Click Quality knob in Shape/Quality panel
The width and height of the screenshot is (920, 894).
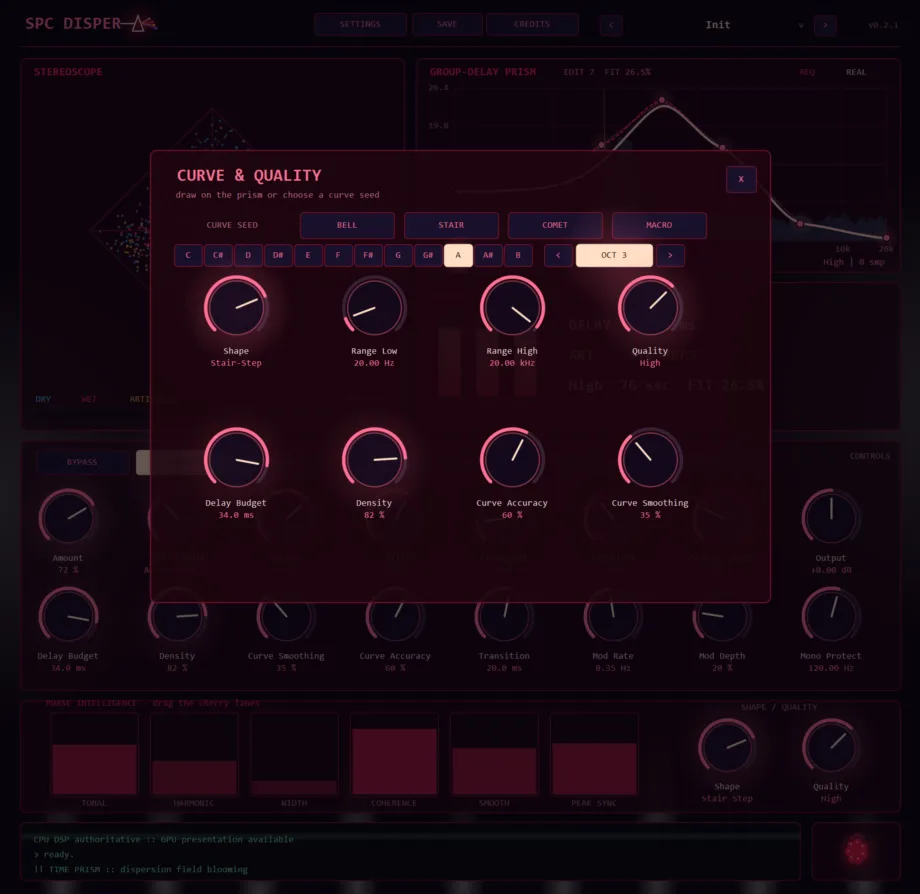(831, 747)
